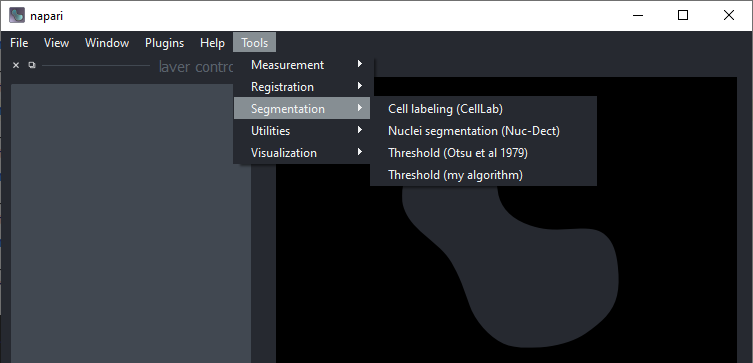753x363 pixels.
Task: Run Cell labeling (CellLab)
Action: 484,109
